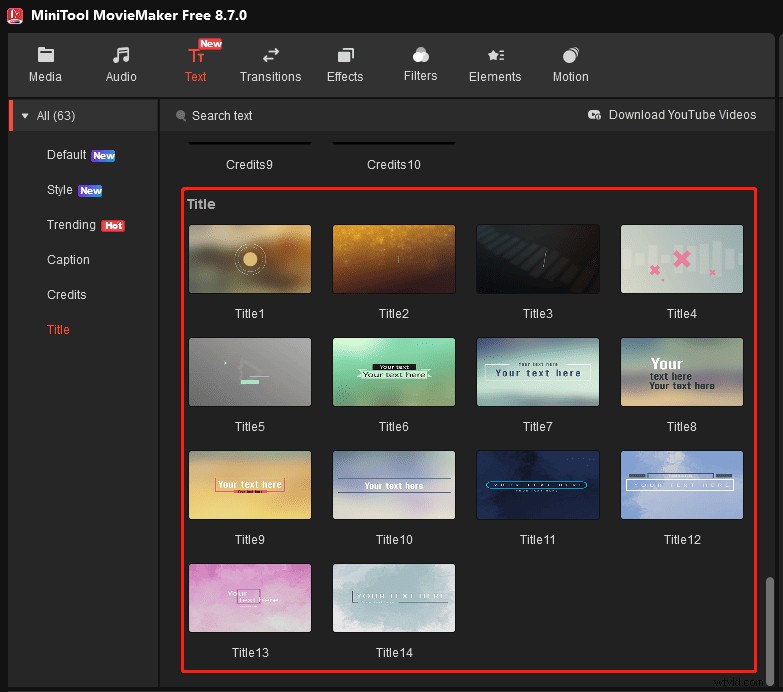Open the Filters circles icon
This screenshot has height=692, width=783.
coord(420,55)
